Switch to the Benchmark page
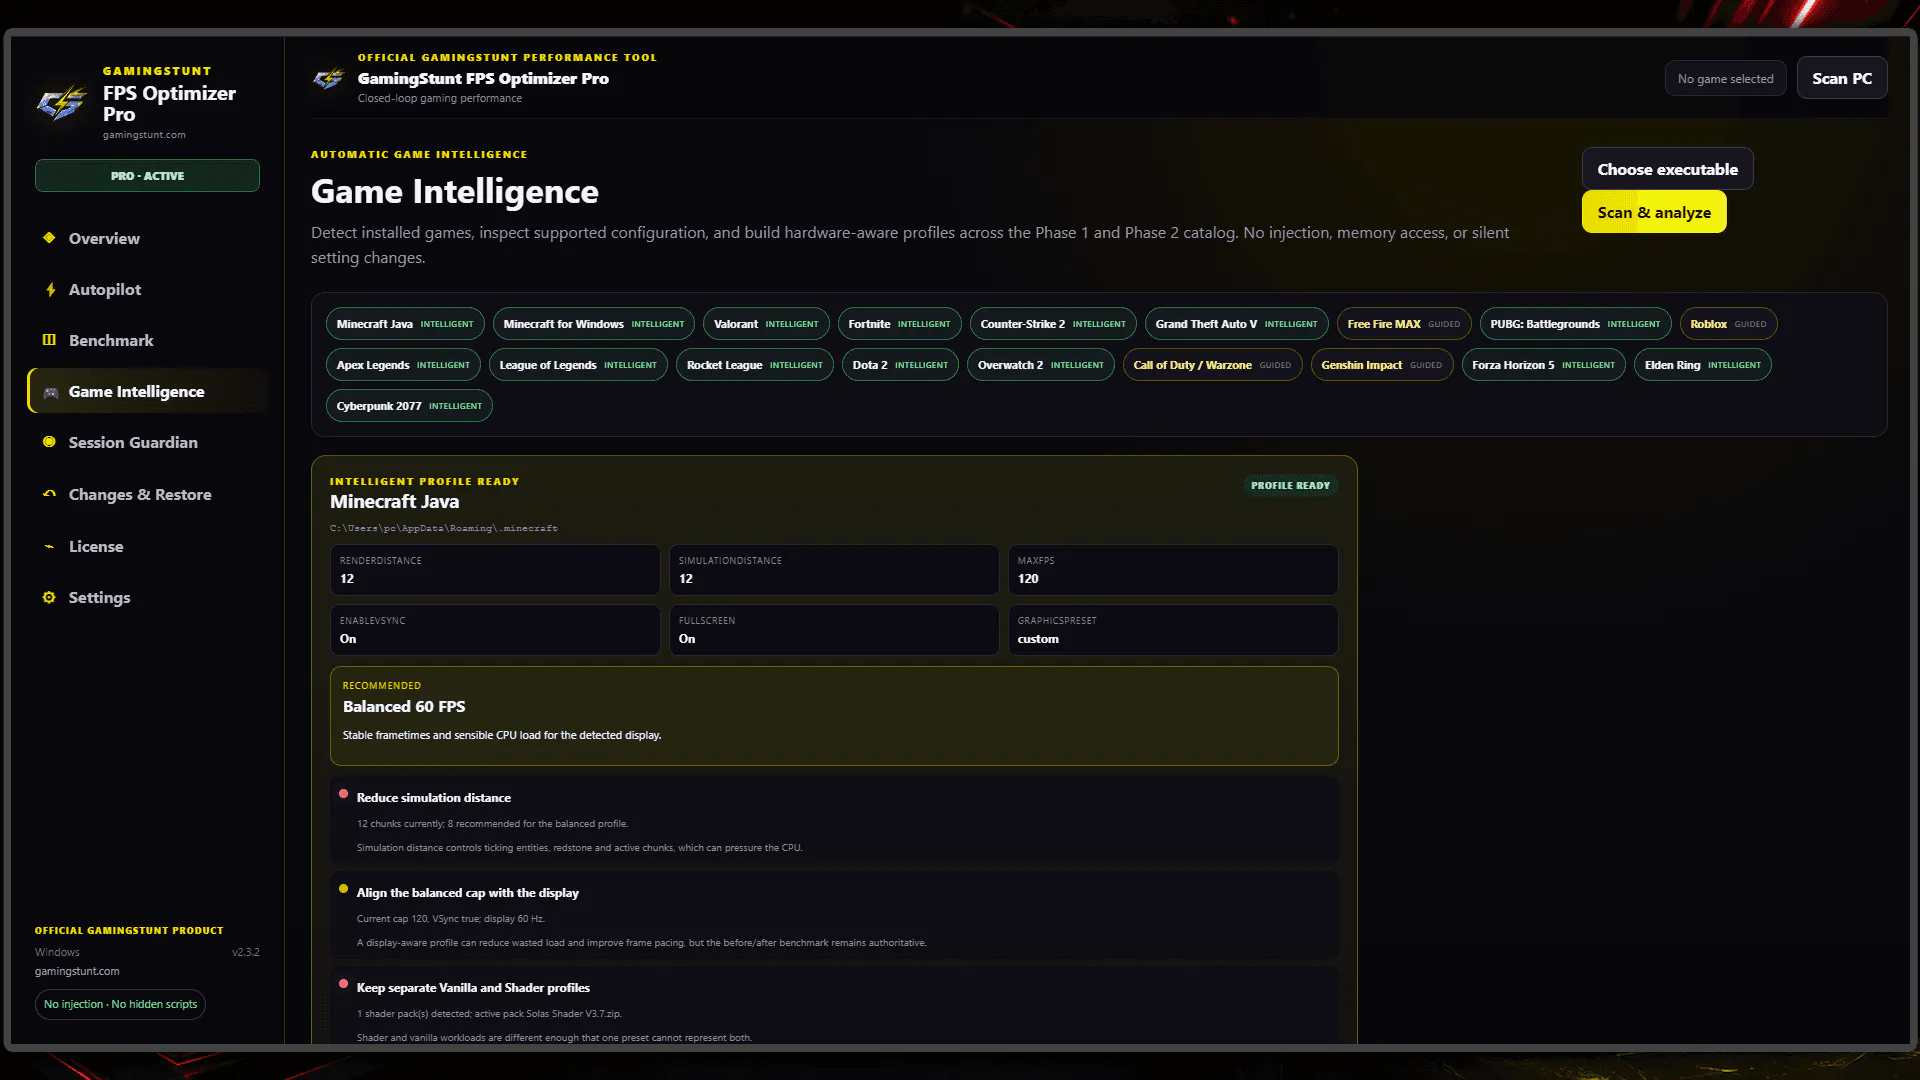 148,340
